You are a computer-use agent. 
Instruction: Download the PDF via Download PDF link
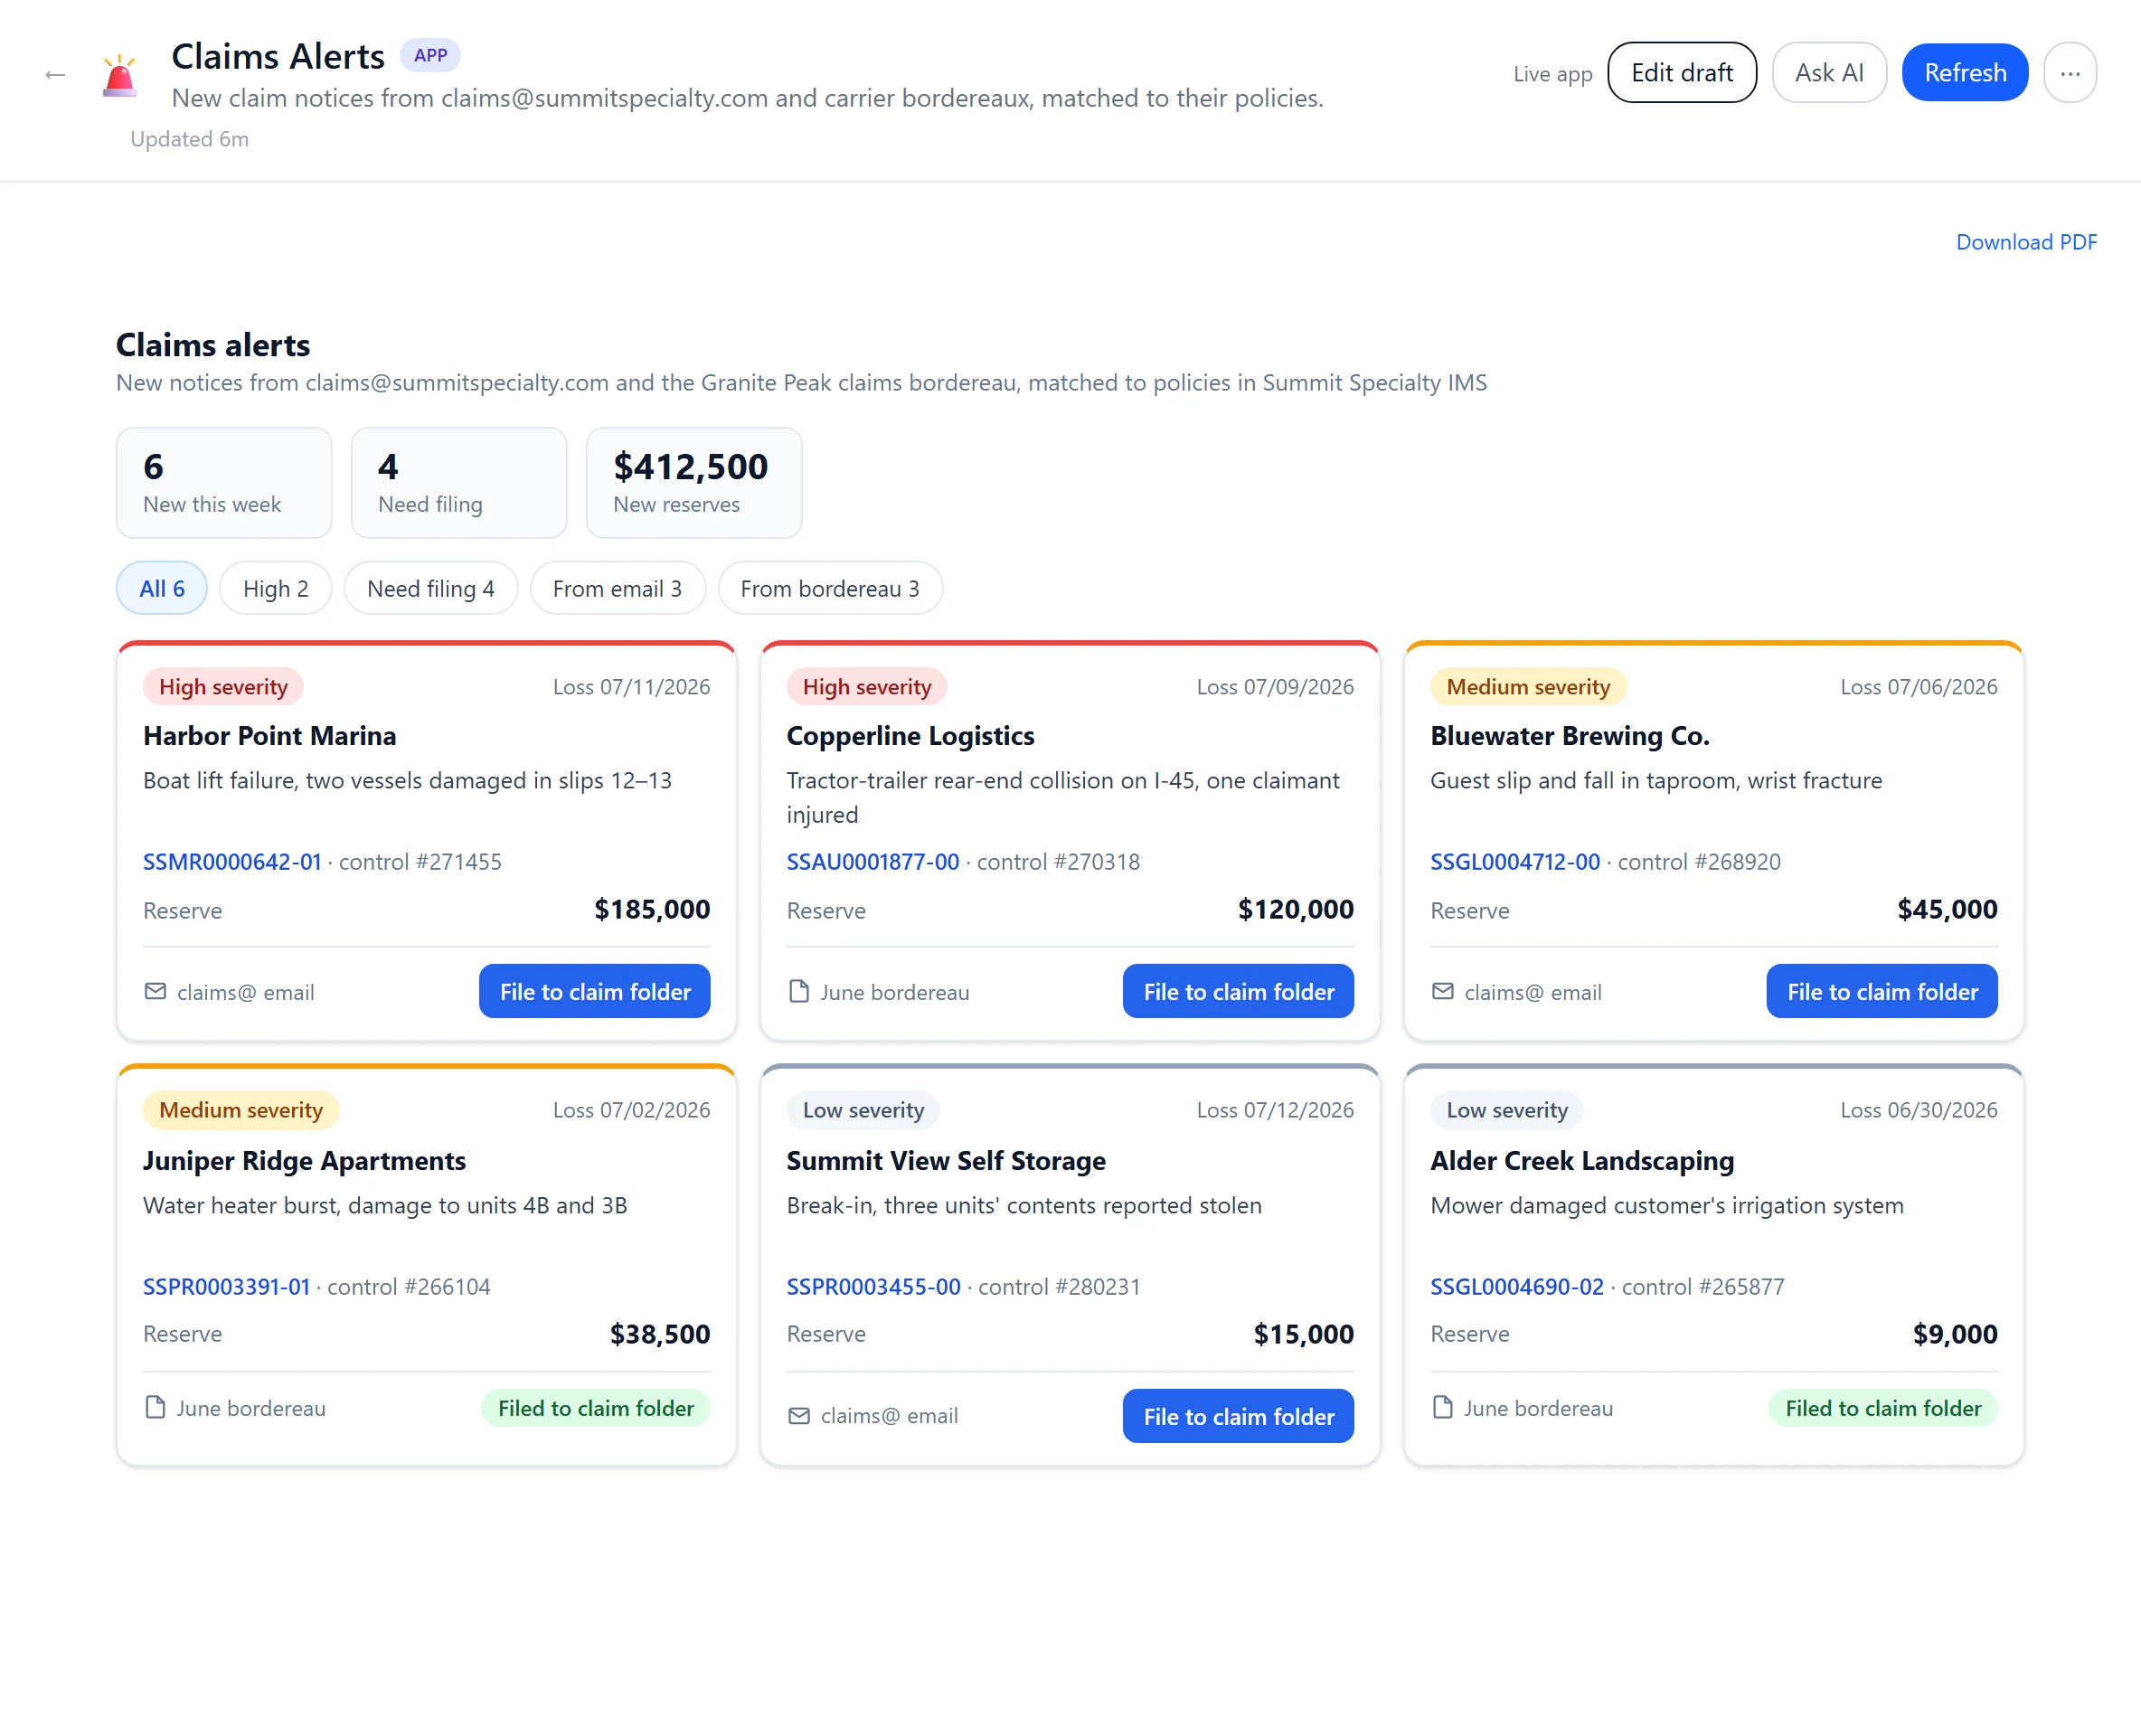click(2026, 242)
